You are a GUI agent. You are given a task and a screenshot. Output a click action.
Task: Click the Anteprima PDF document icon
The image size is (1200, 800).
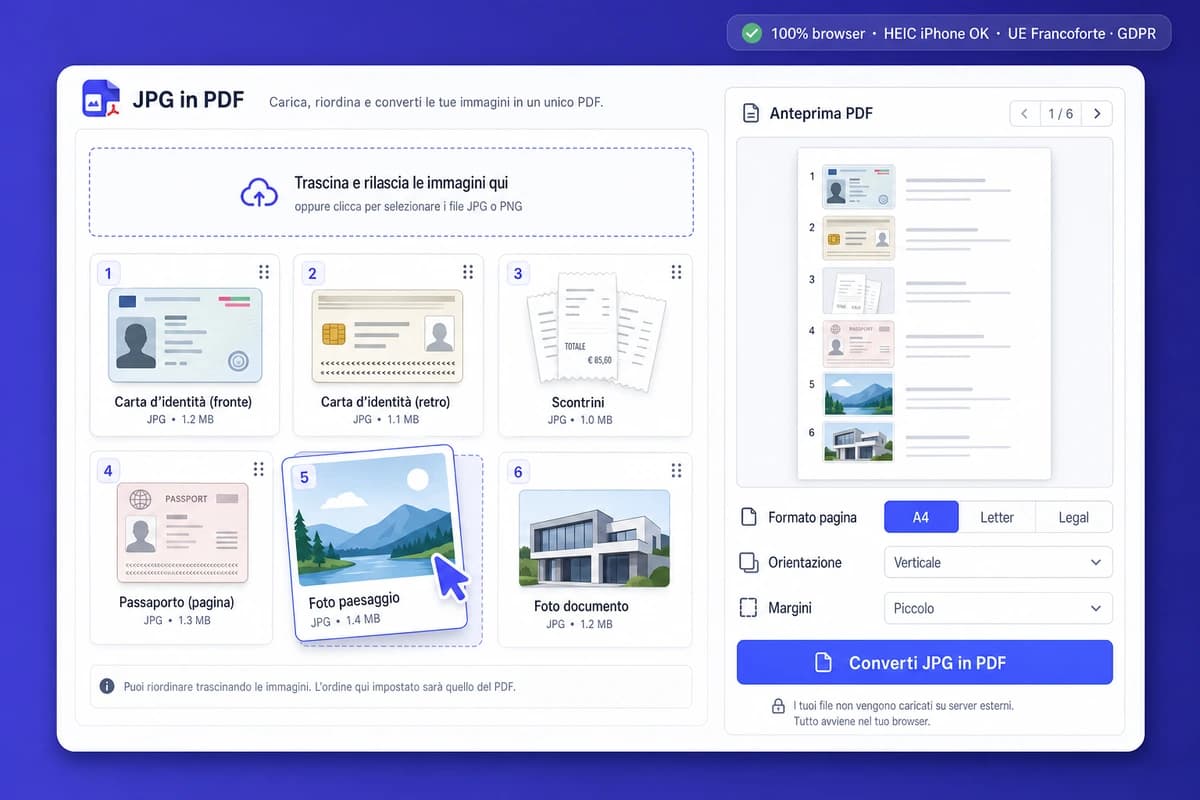point(751,113)
